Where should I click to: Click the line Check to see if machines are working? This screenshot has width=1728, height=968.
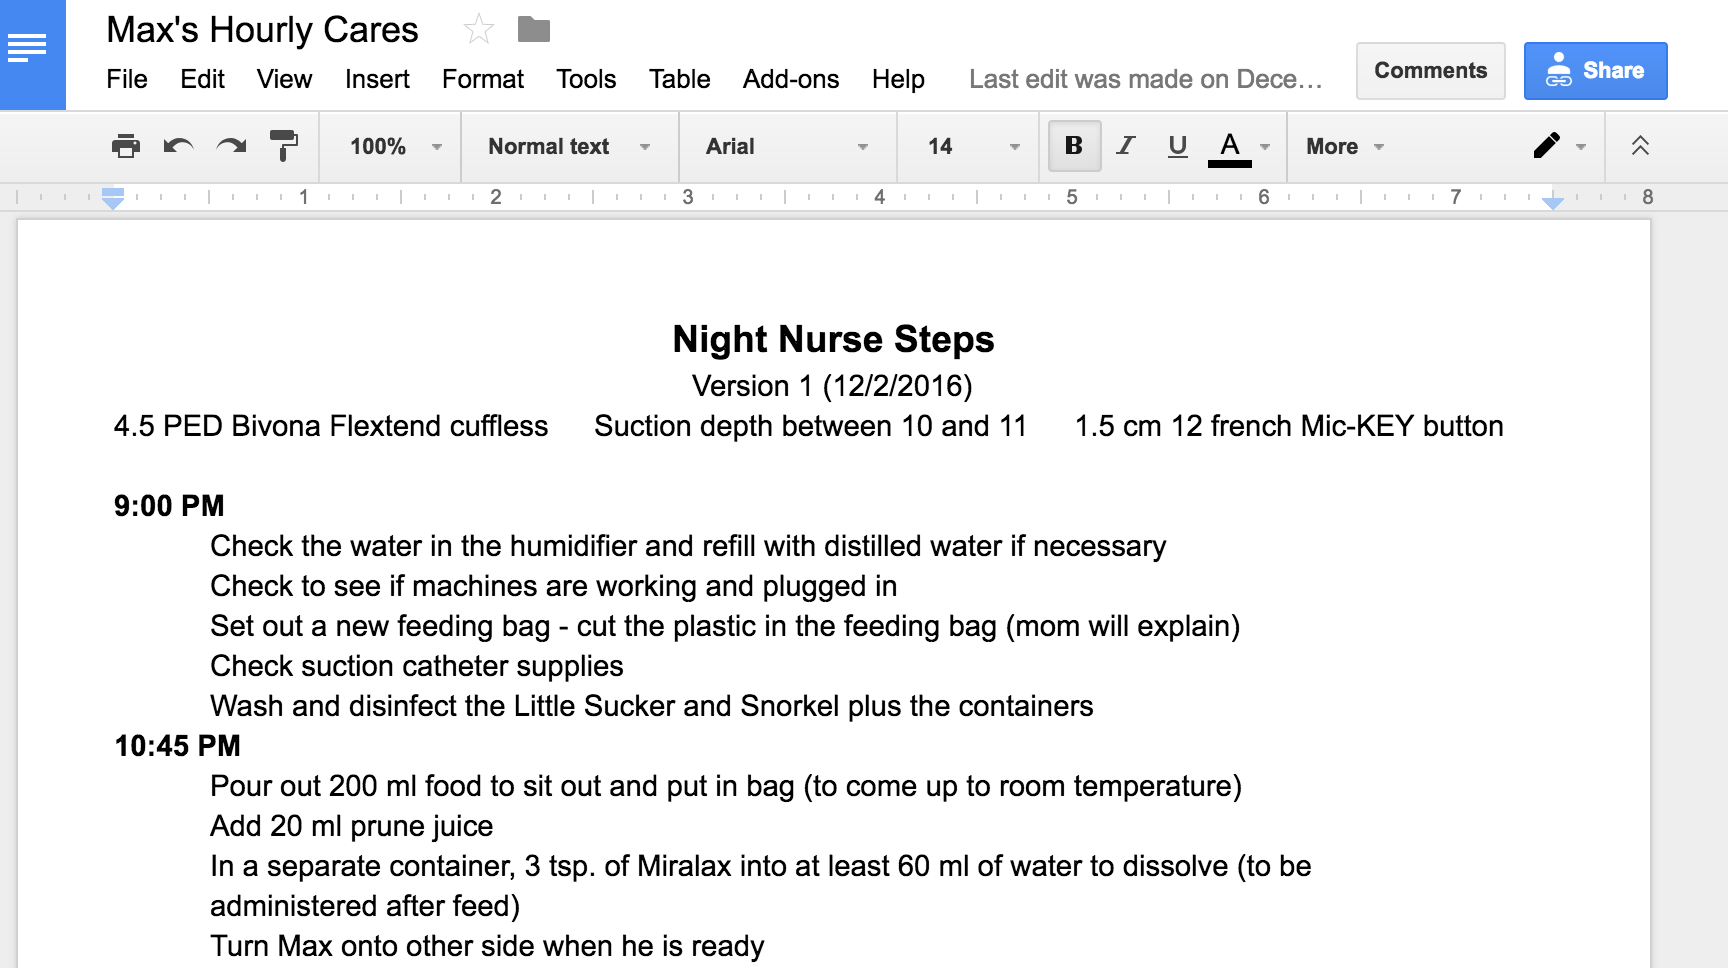[x=553, y=586]
